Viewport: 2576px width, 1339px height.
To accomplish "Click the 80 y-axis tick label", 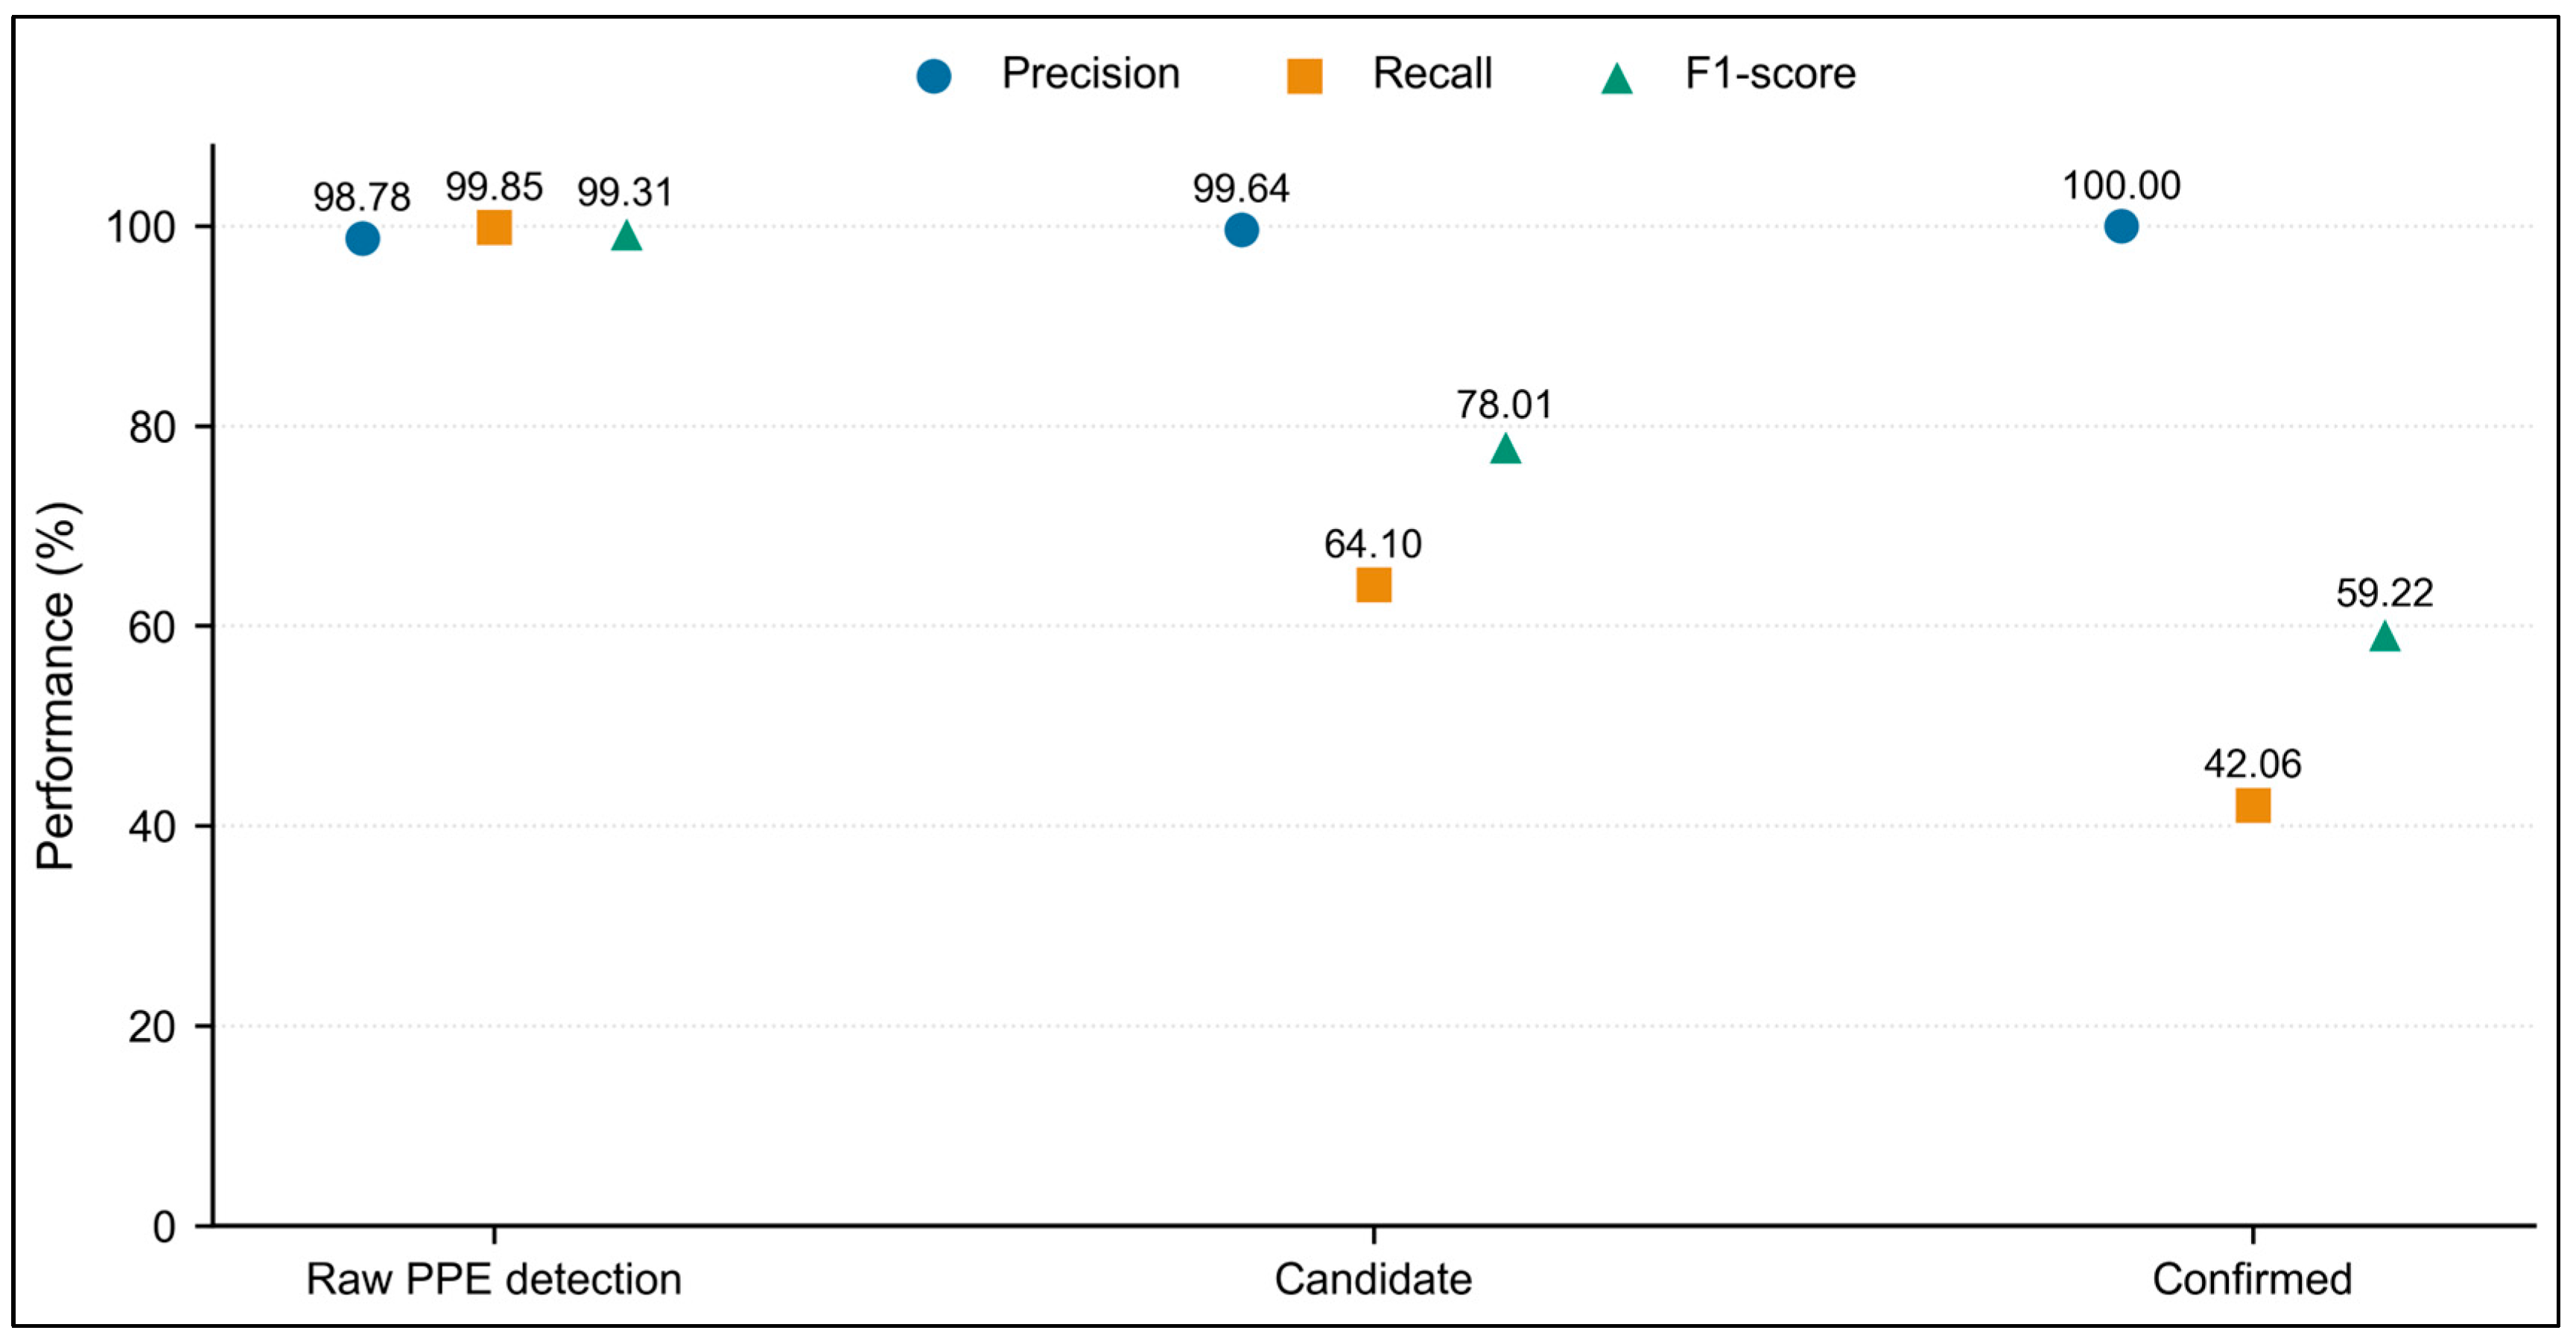I will 152,428.
